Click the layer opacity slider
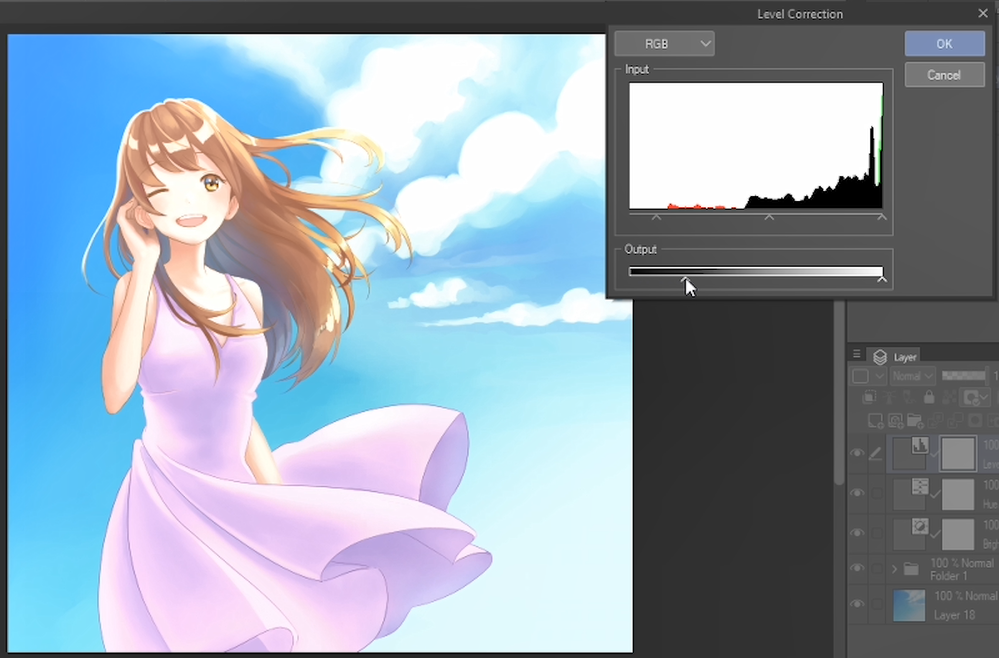The height and width of the screenshot is (658, 999). point(964,376)
